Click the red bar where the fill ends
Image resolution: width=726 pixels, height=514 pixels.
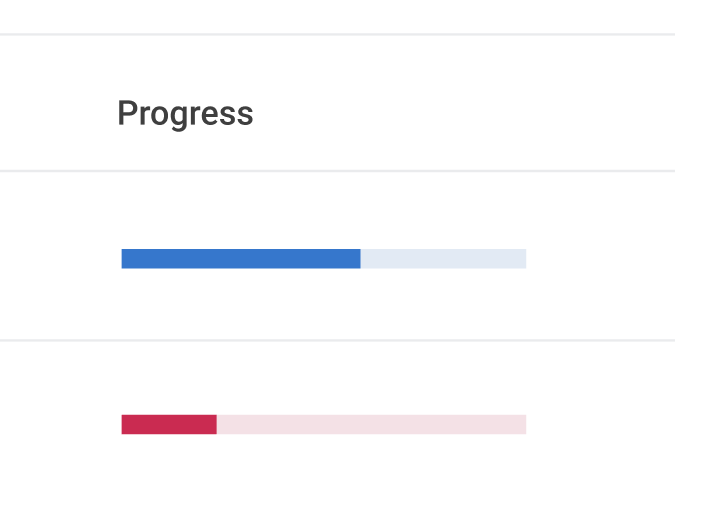(217, 424)
